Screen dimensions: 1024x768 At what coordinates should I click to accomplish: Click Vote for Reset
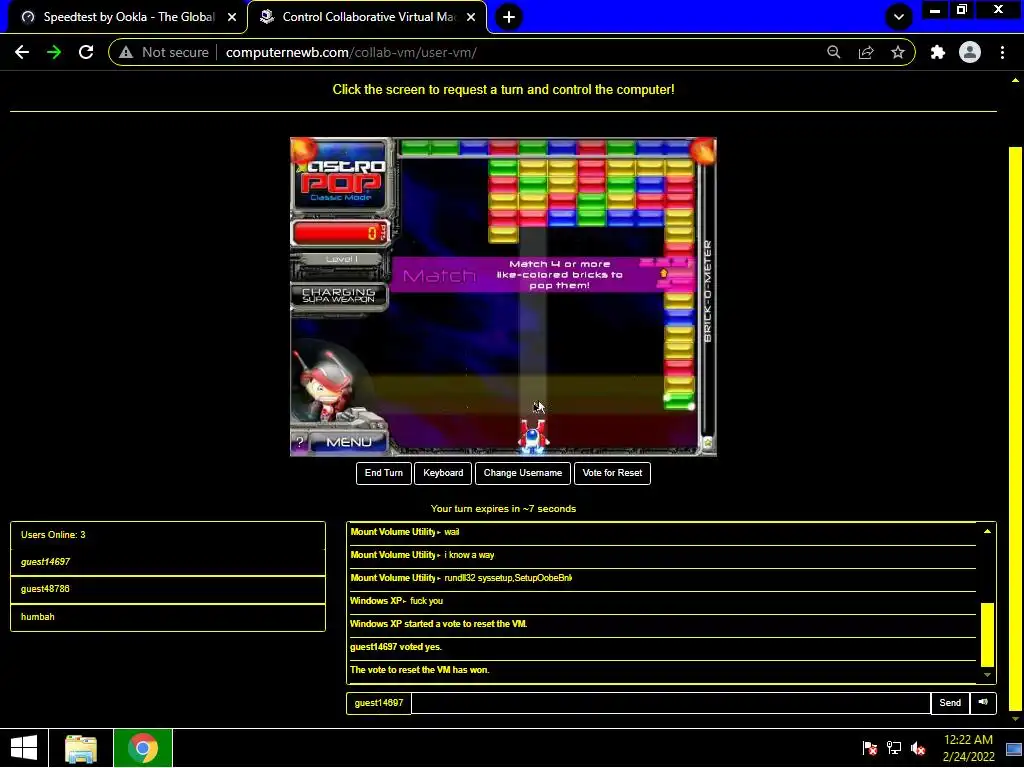(612, 473)
